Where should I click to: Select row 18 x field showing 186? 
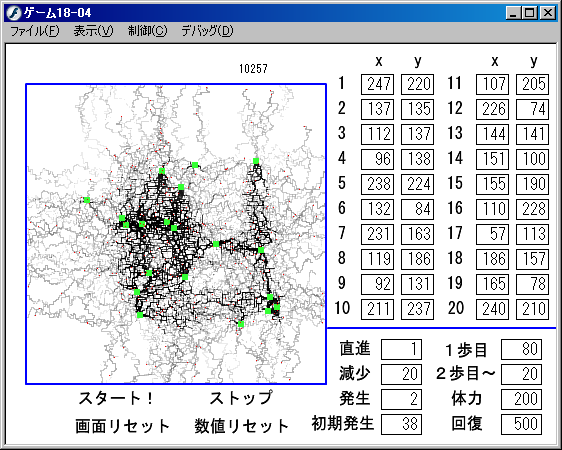(x=492, y=259)
